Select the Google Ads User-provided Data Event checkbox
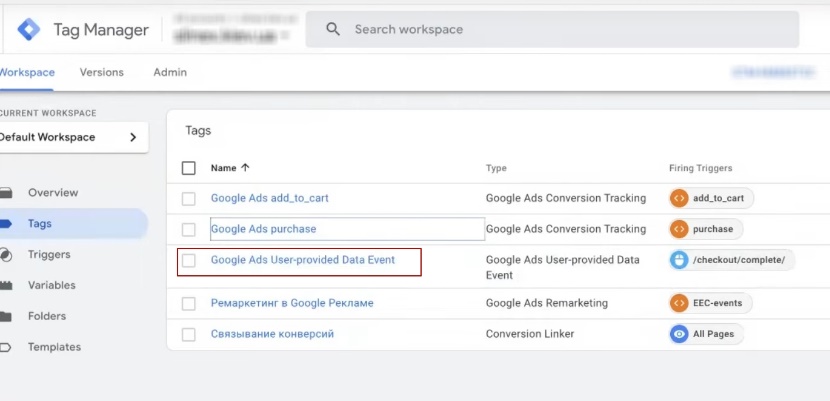This screenshot has height=401, width=830. [x=189, y=261]
